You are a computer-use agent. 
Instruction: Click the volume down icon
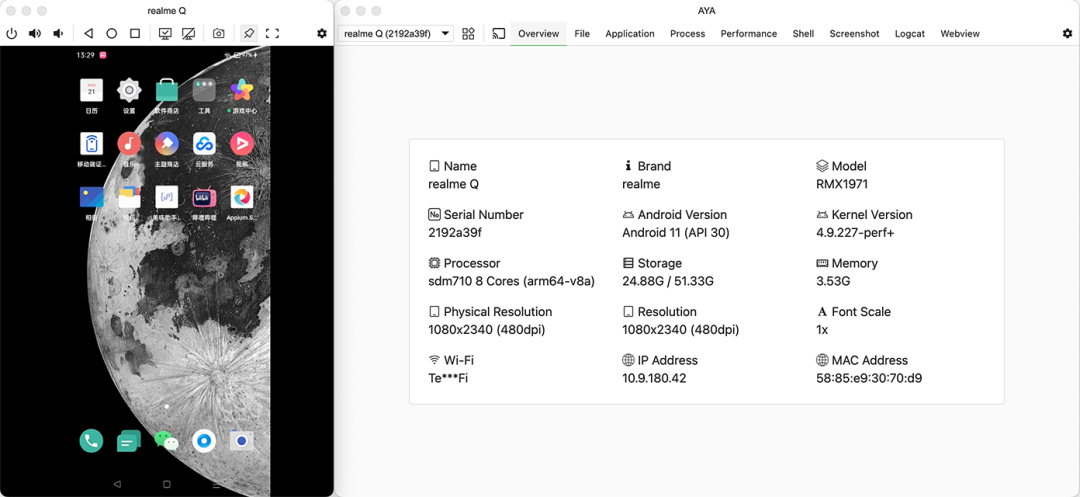(58, 34)
